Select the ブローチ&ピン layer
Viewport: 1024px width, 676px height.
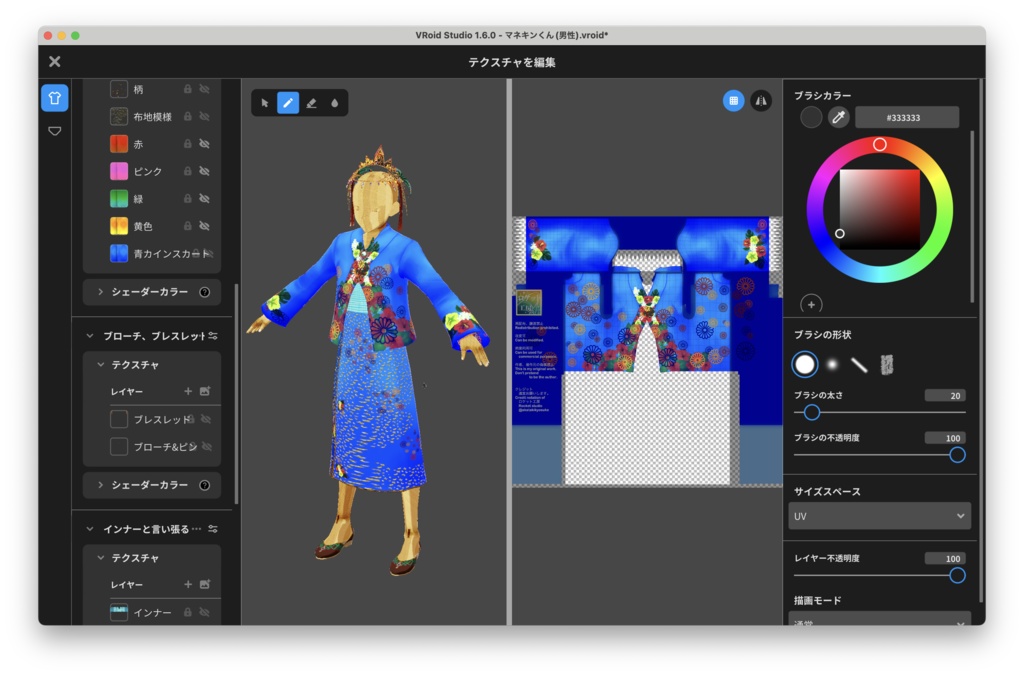(x=152, y=447)
